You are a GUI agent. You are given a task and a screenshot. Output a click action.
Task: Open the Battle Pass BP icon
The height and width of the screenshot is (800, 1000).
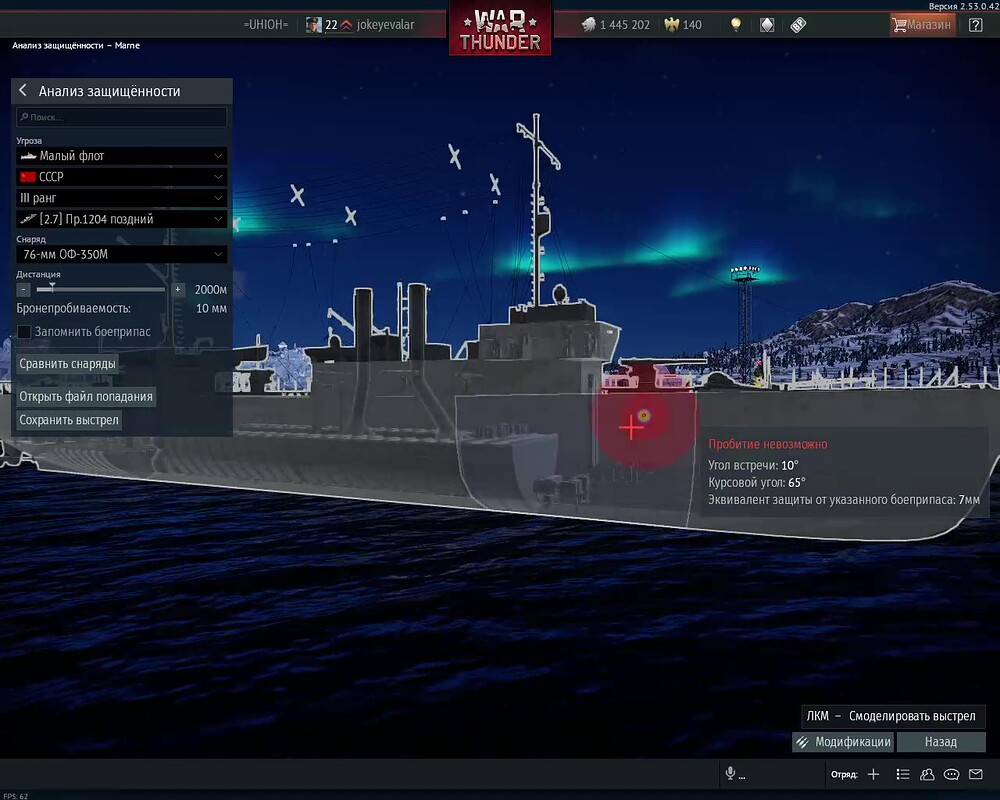(800, 23)
